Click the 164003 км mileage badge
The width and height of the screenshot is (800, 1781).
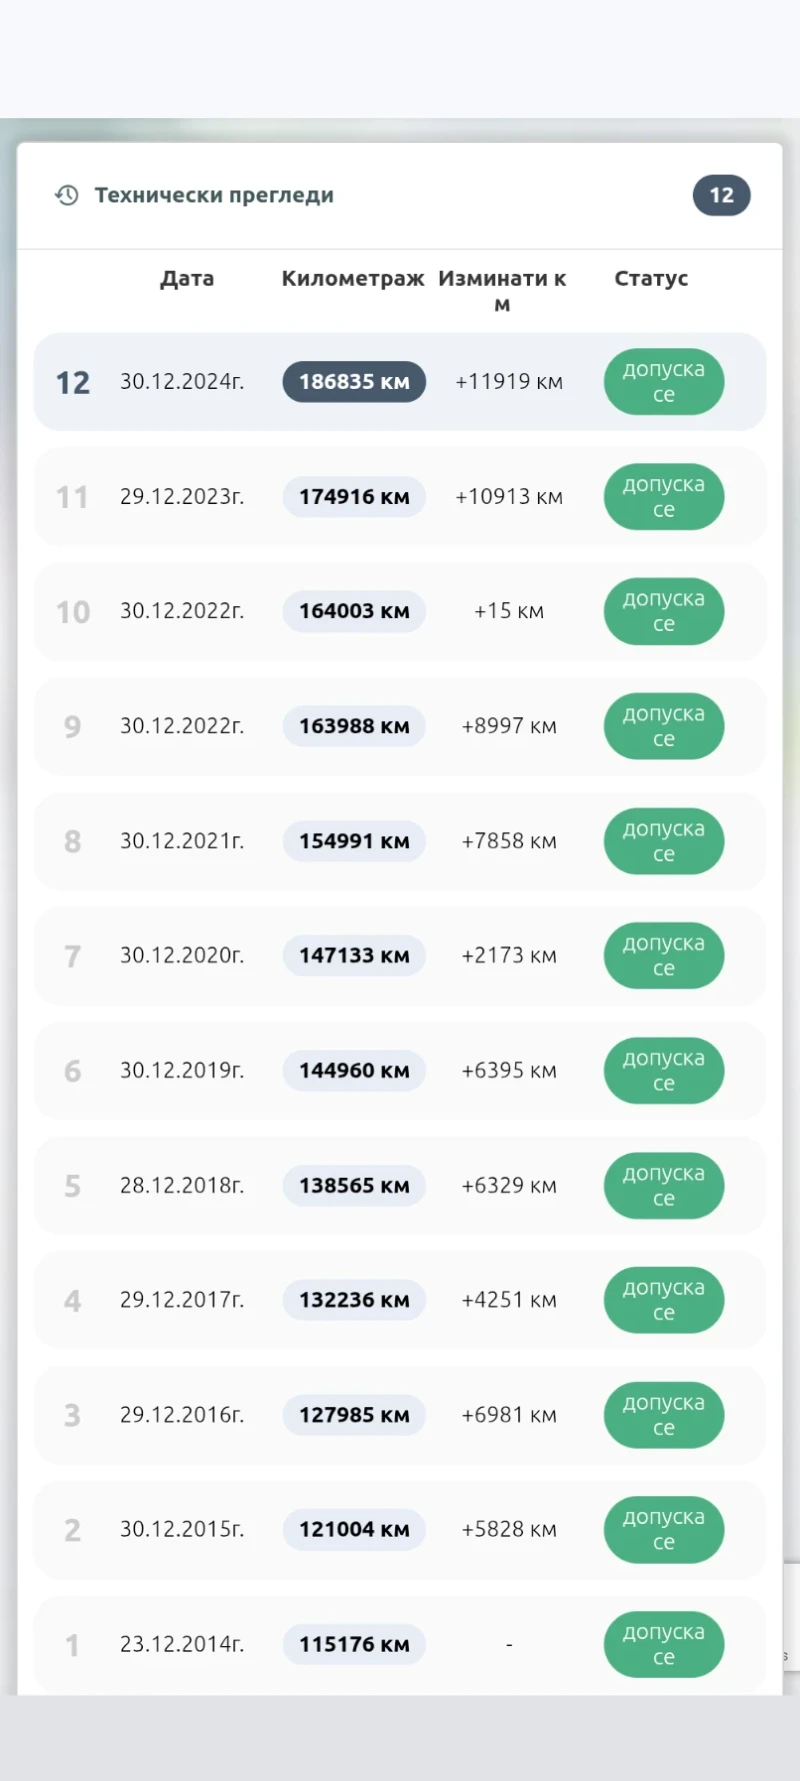354,611
